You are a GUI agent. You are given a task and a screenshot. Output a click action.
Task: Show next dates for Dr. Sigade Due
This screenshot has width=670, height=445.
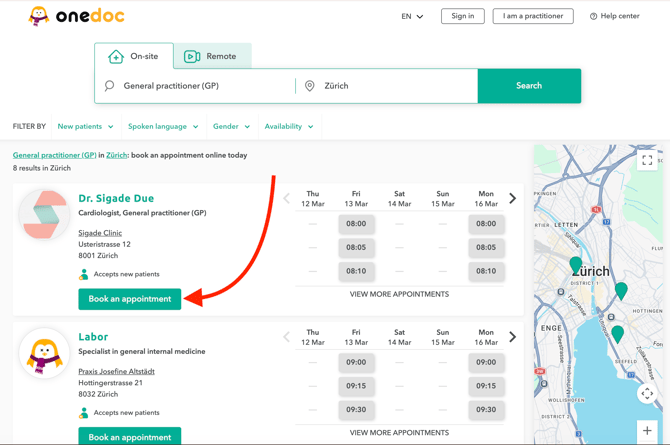pos(513,198)
